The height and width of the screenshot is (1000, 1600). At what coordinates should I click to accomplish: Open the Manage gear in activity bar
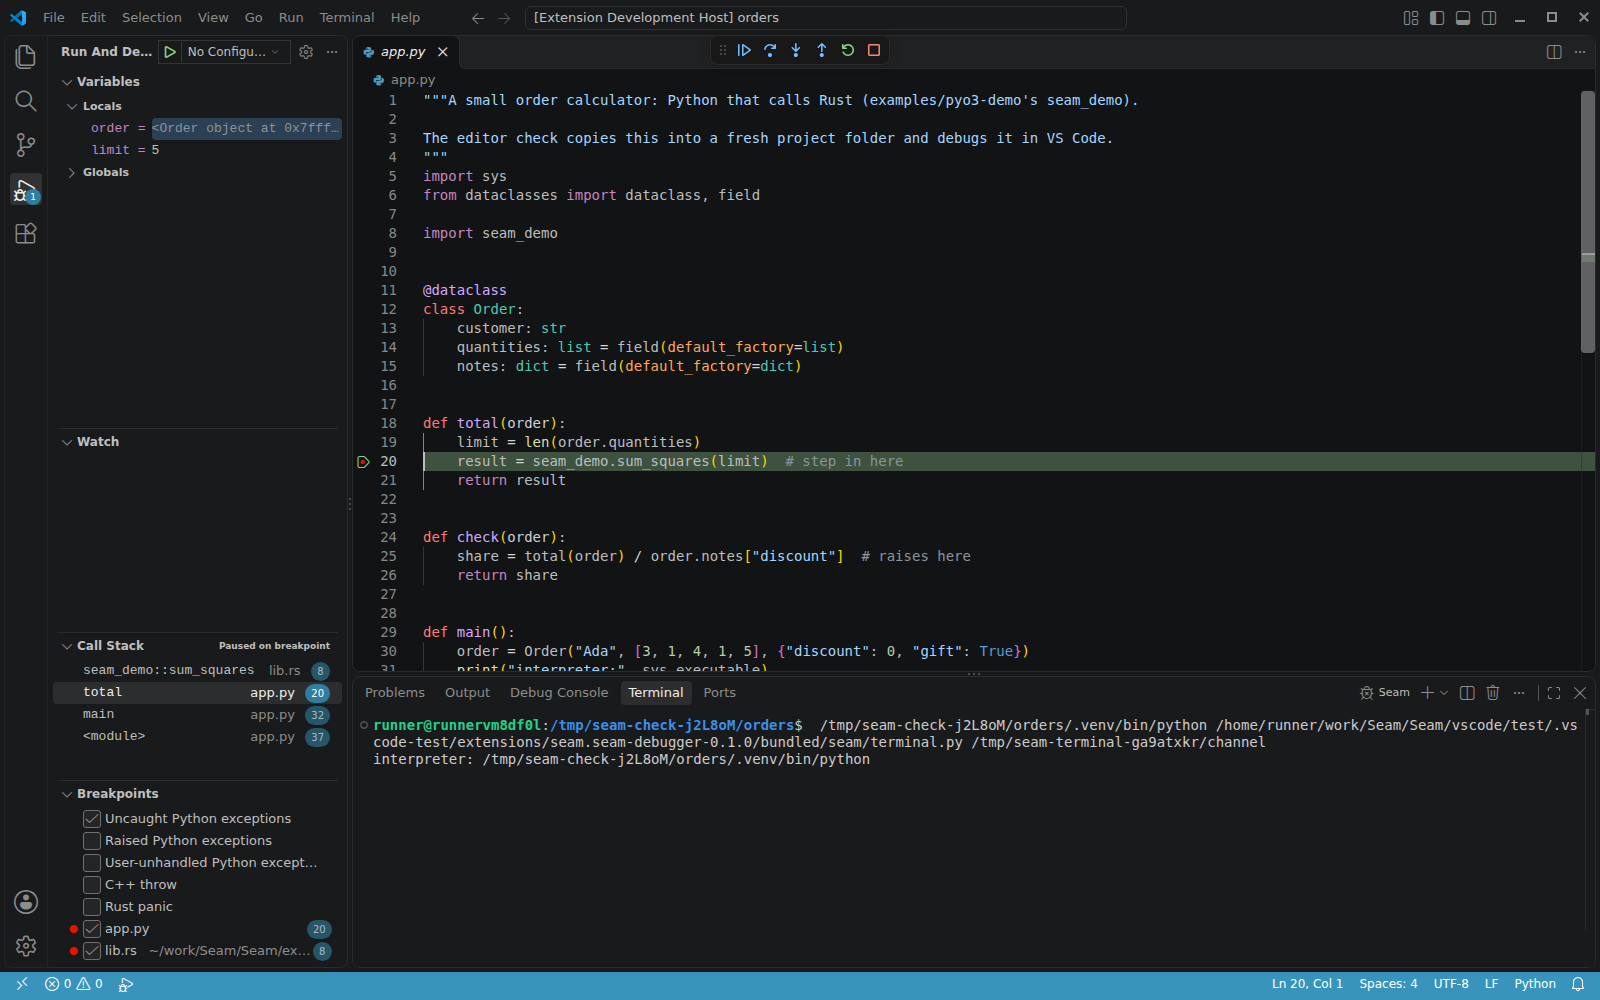[x=26, y=946]
